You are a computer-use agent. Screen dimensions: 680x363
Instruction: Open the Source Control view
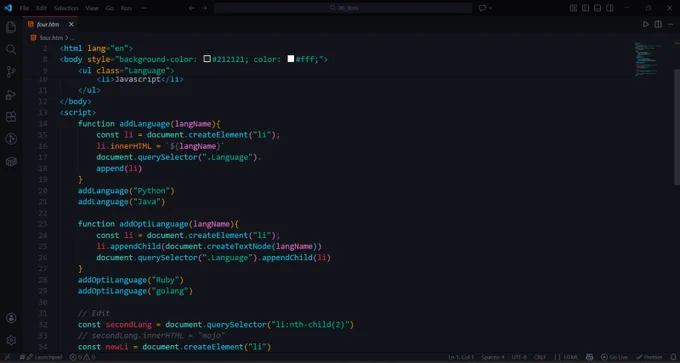(x=11, y=72)
